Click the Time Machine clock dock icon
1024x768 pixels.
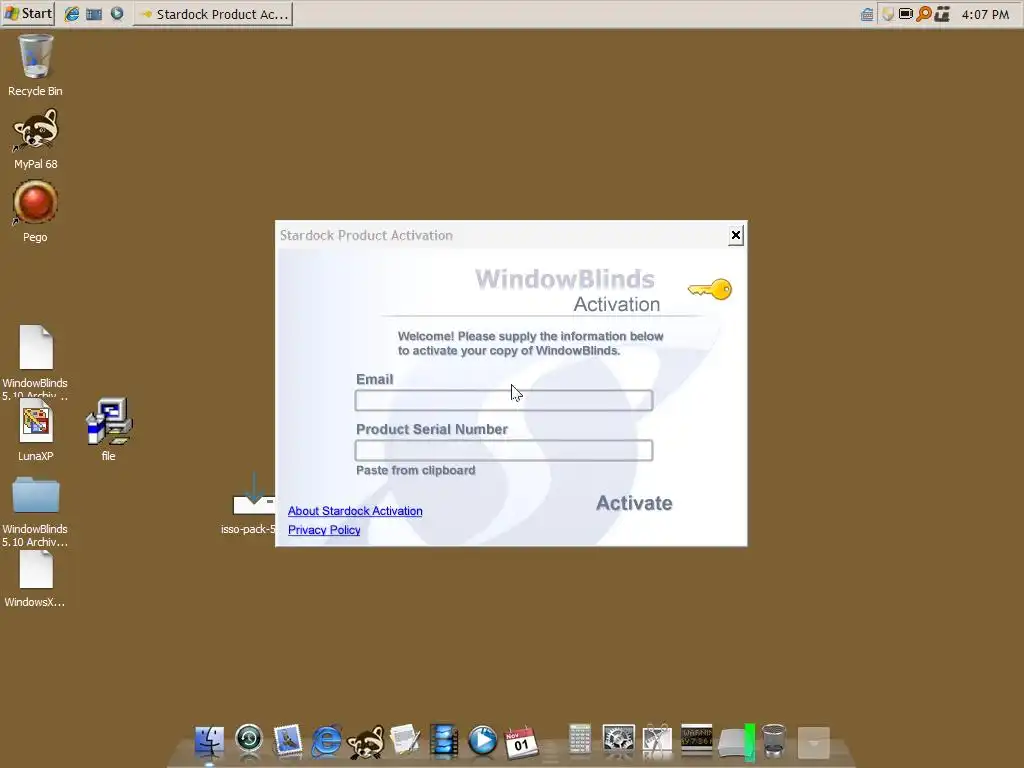pyautogui.click(x=249, y=740)
